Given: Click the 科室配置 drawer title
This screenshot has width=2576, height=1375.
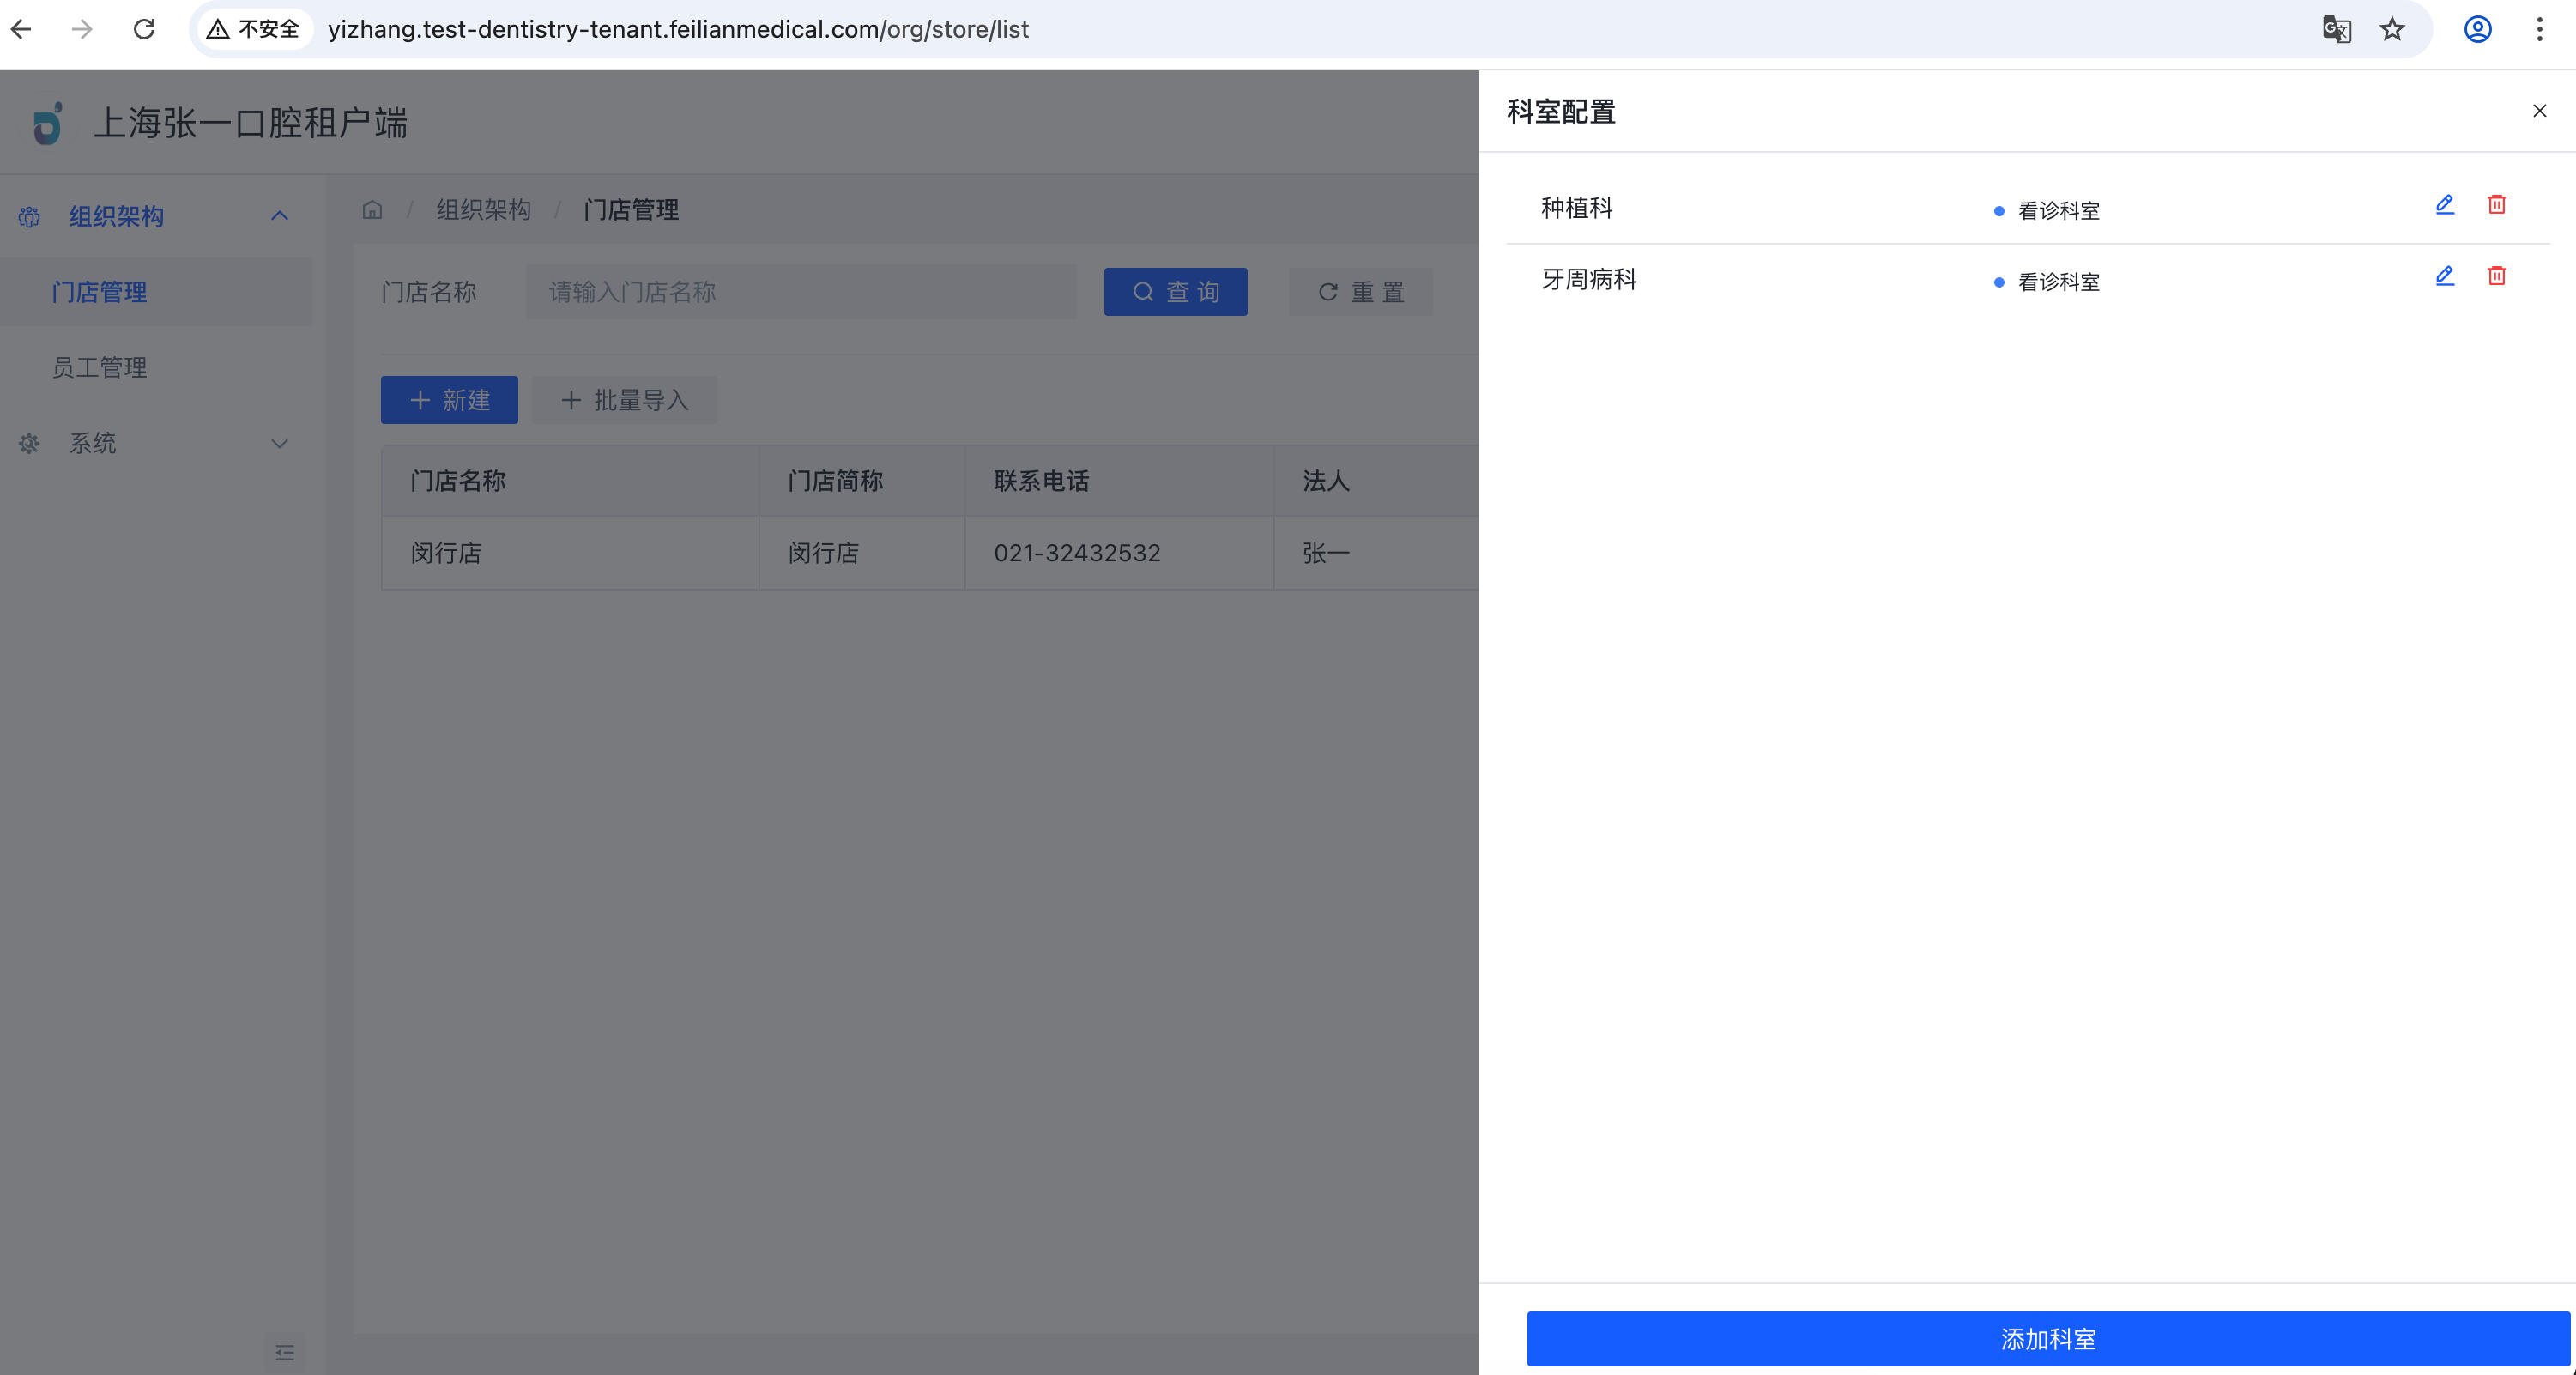Looking at the screenshot, I should pyautogui.click(x=1561, y=112).
